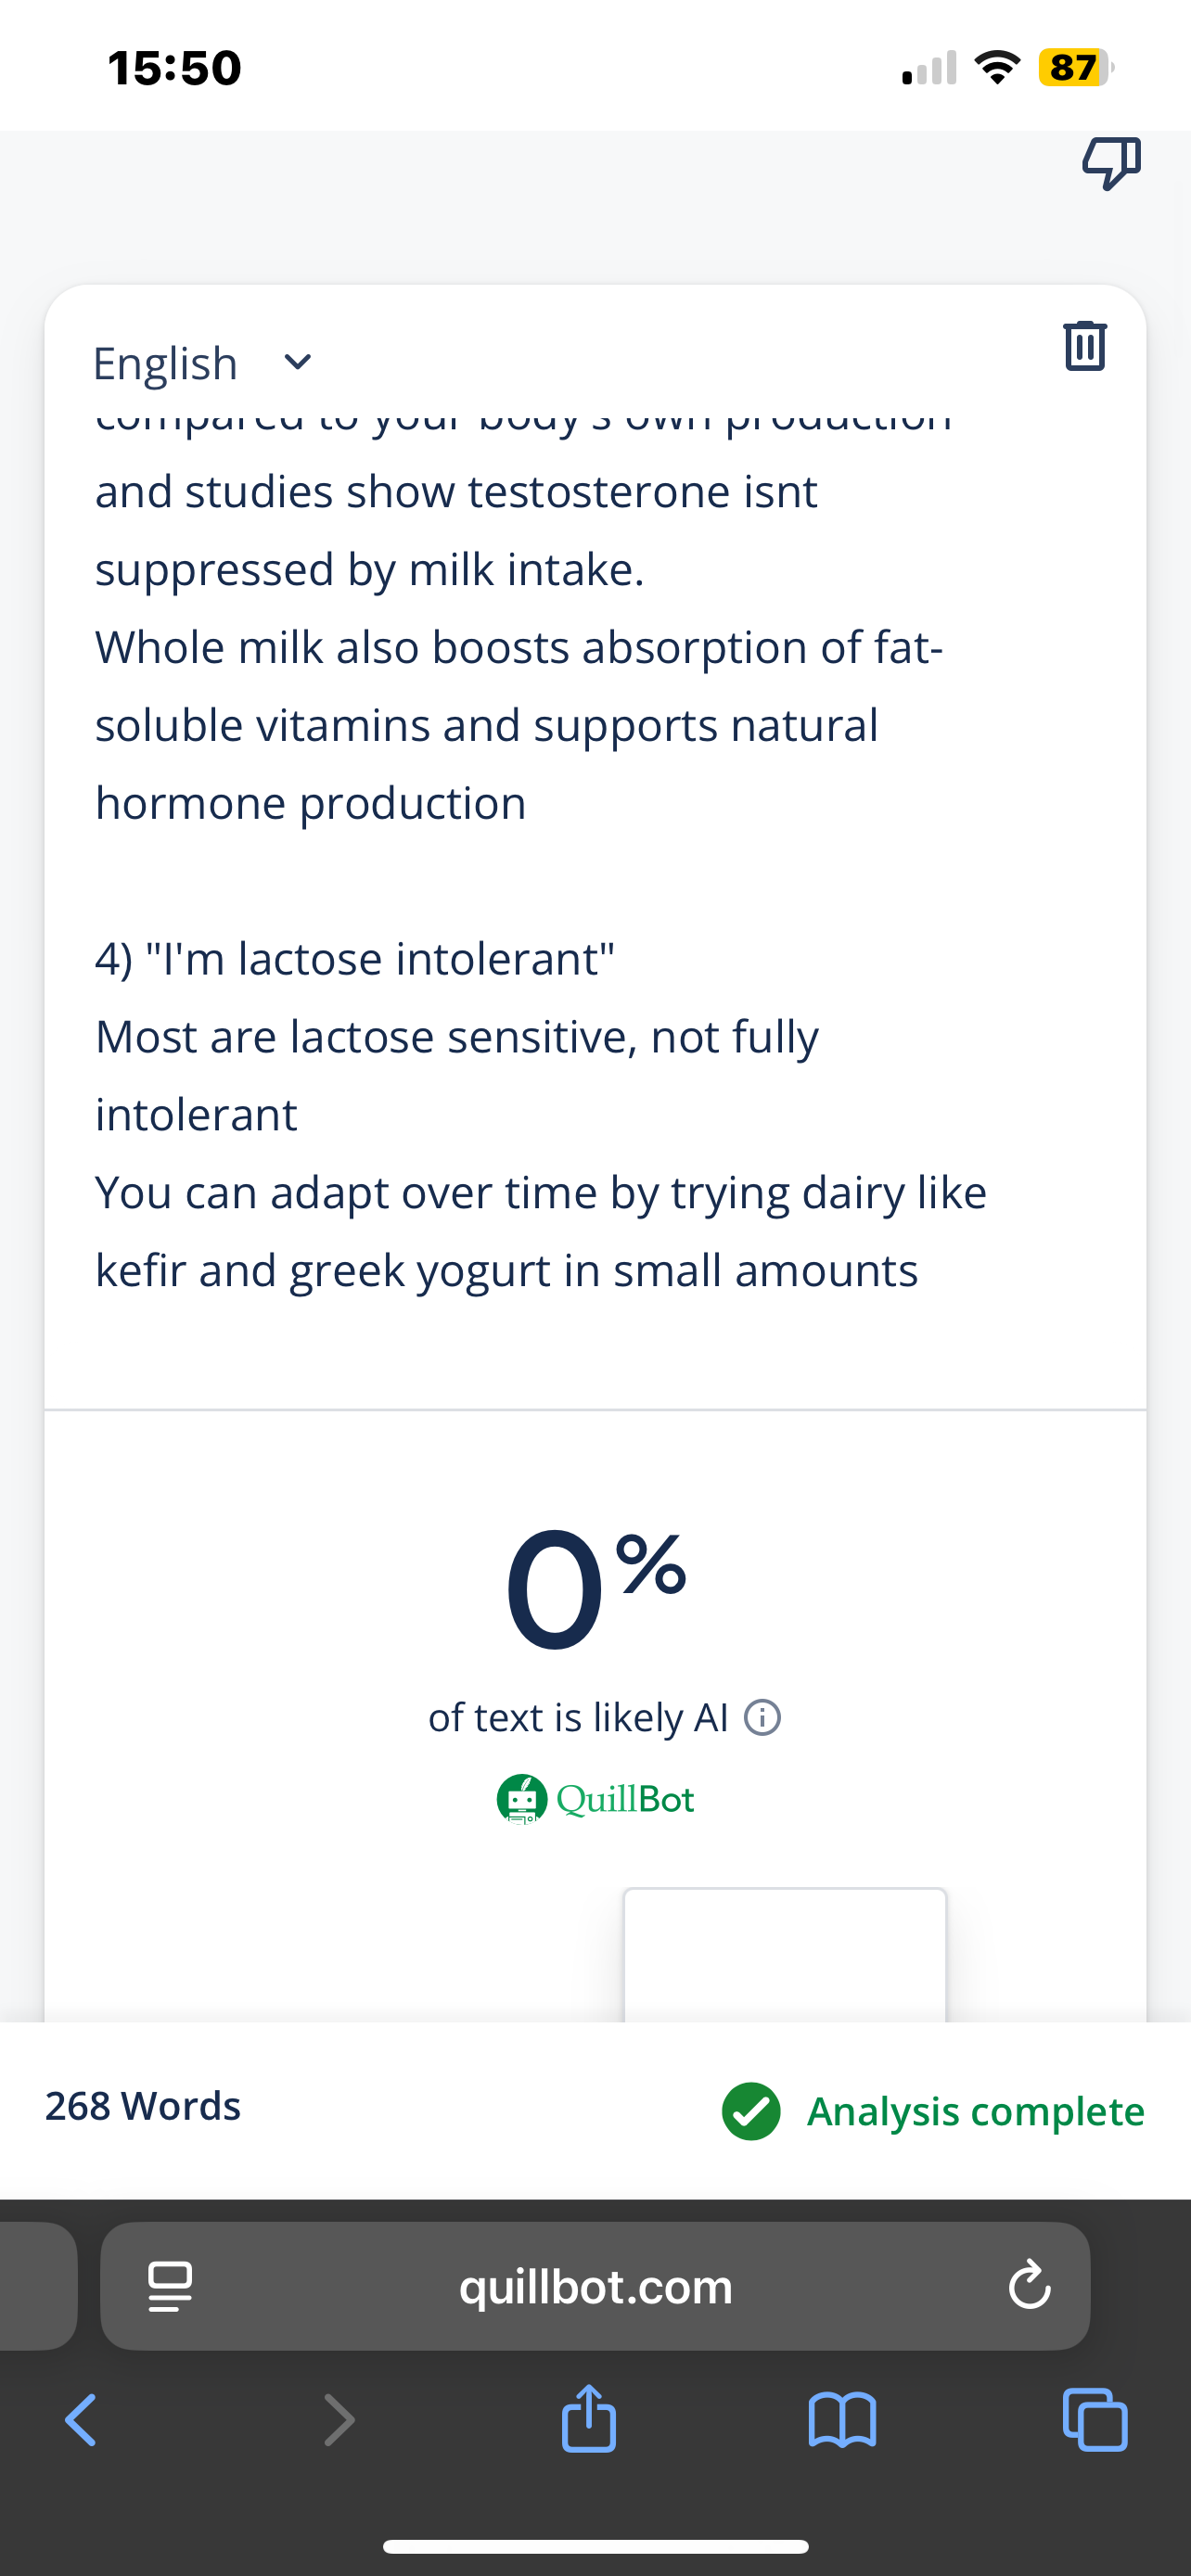This screenshot has height=2576, width=1191.
Task: Tap the QuillBot logo
Action: coord(595,1799)
